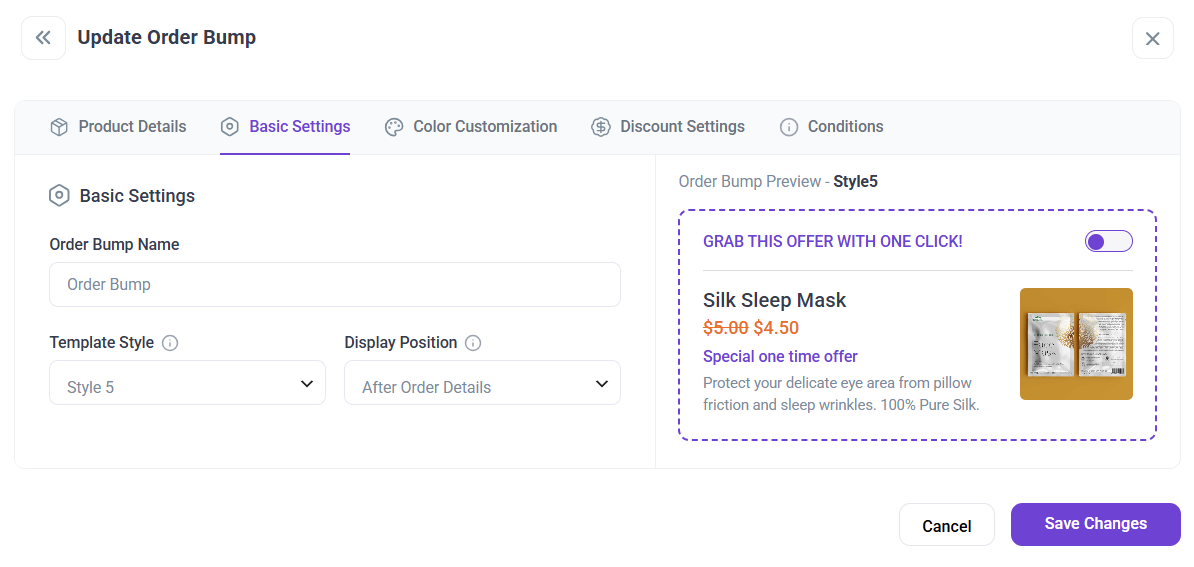
Task: Click the Display Position info icon
Action: (x=474, y=343)
